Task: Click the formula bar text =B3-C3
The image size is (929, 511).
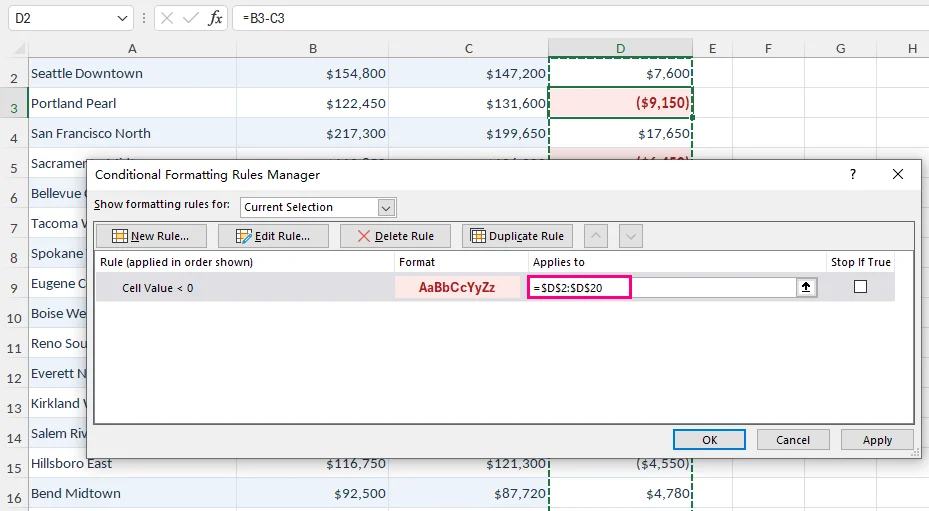Action: (264, 18)
